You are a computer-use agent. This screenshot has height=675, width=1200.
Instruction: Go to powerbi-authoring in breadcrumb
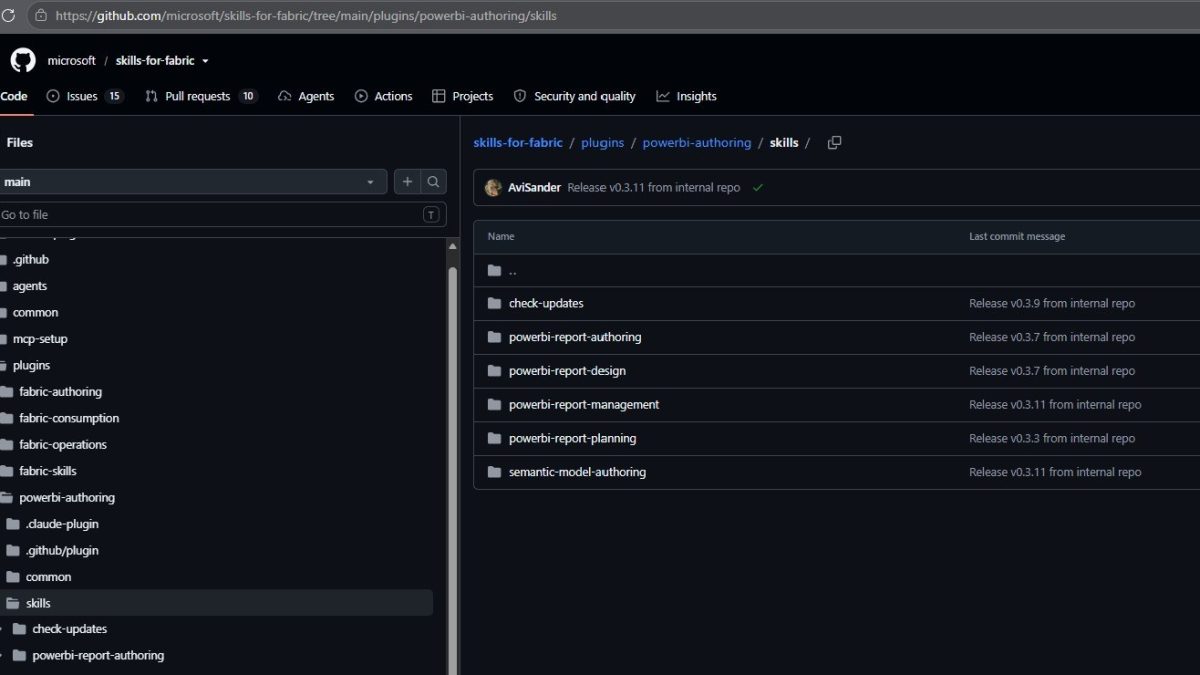[x=696, y=143]
